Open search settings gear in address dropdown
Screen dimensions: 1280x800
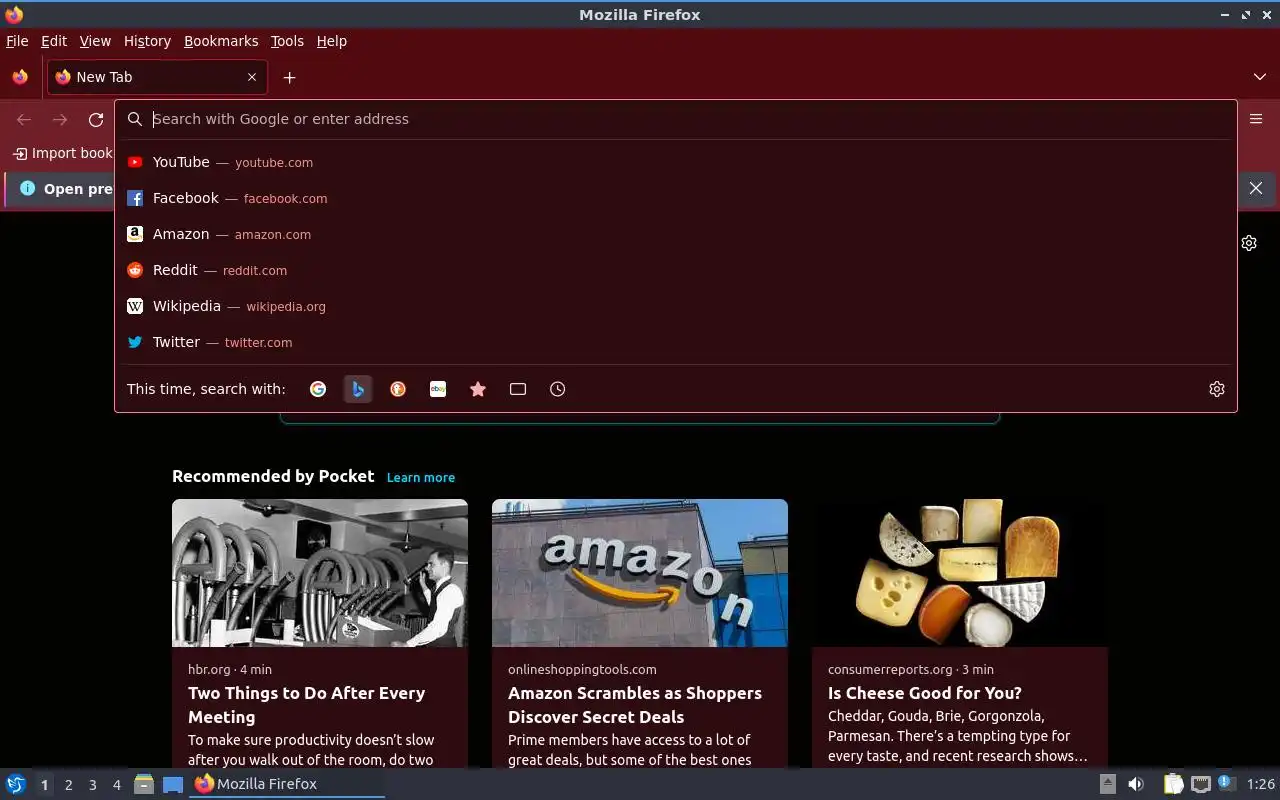[1217, 389]
